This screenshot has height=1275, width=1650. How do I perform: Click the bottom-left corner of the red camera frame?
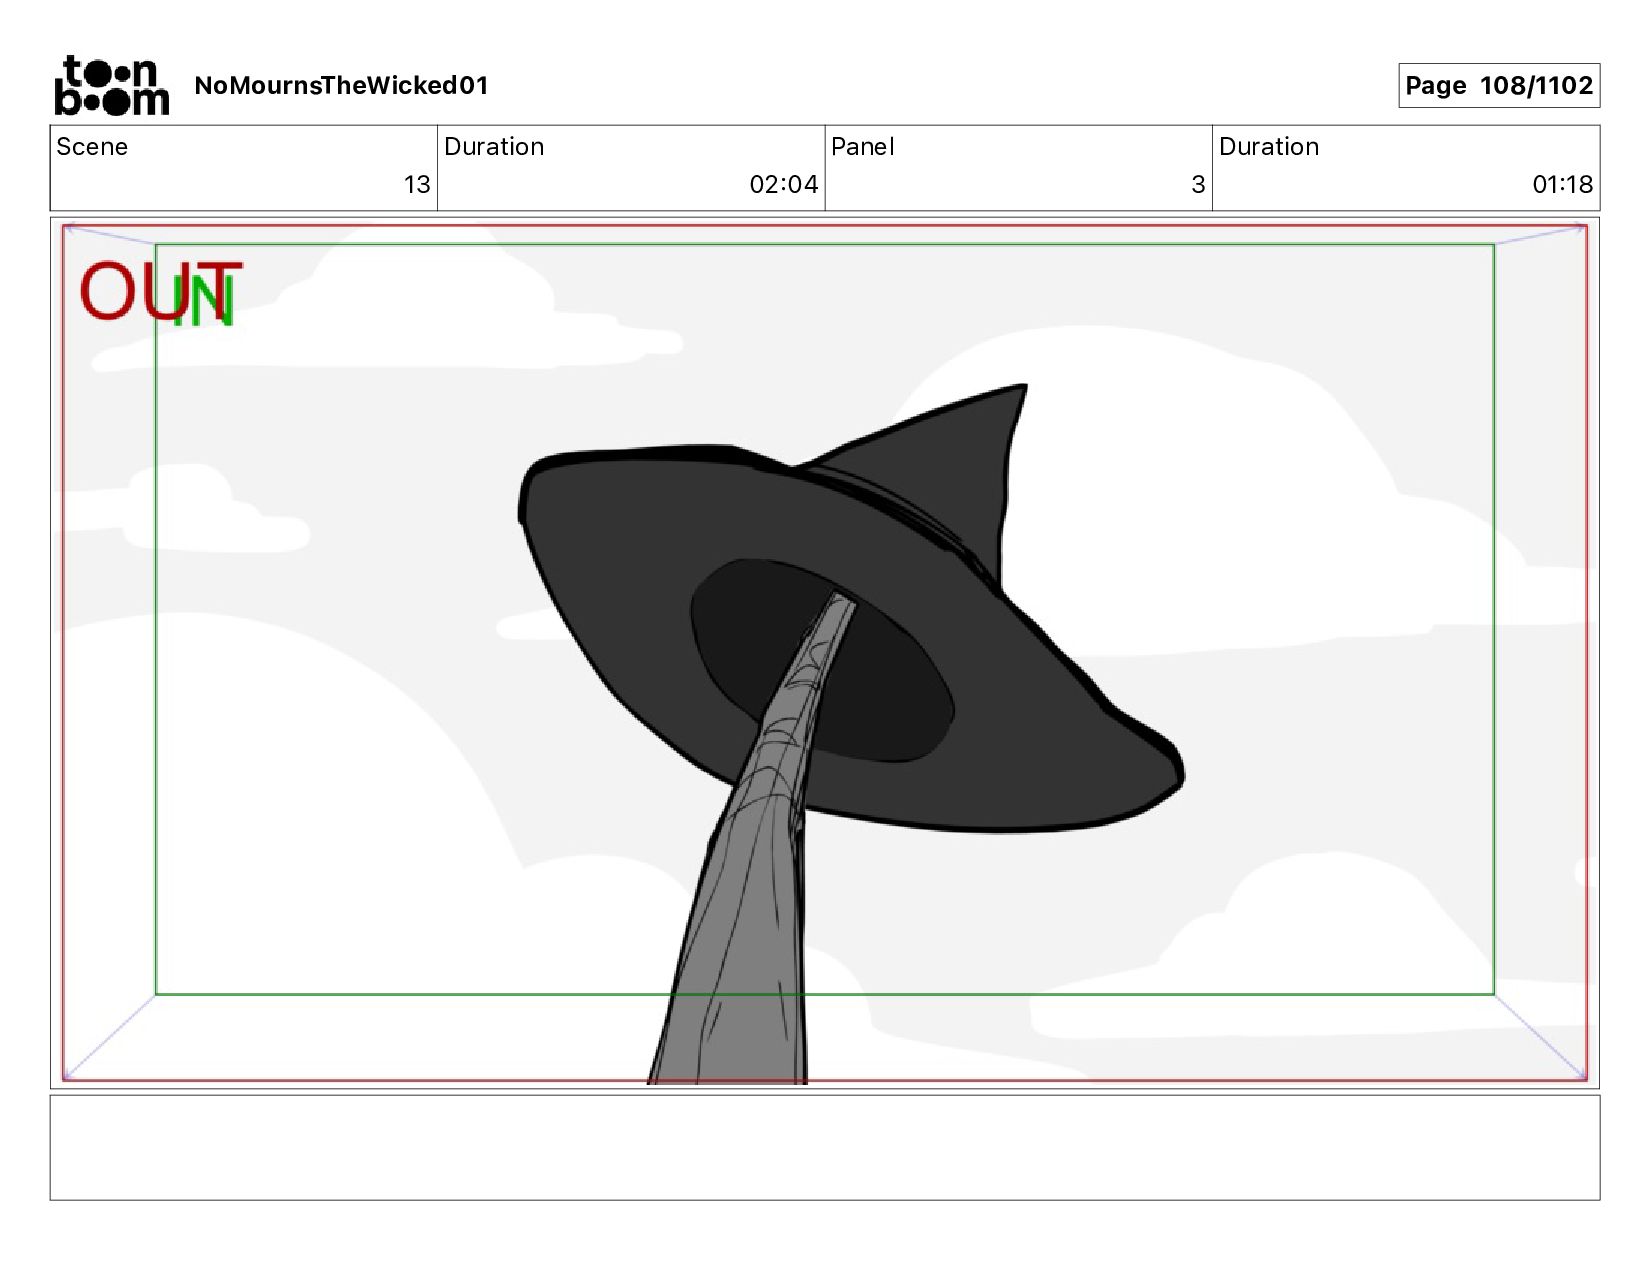pos(64,1079)
